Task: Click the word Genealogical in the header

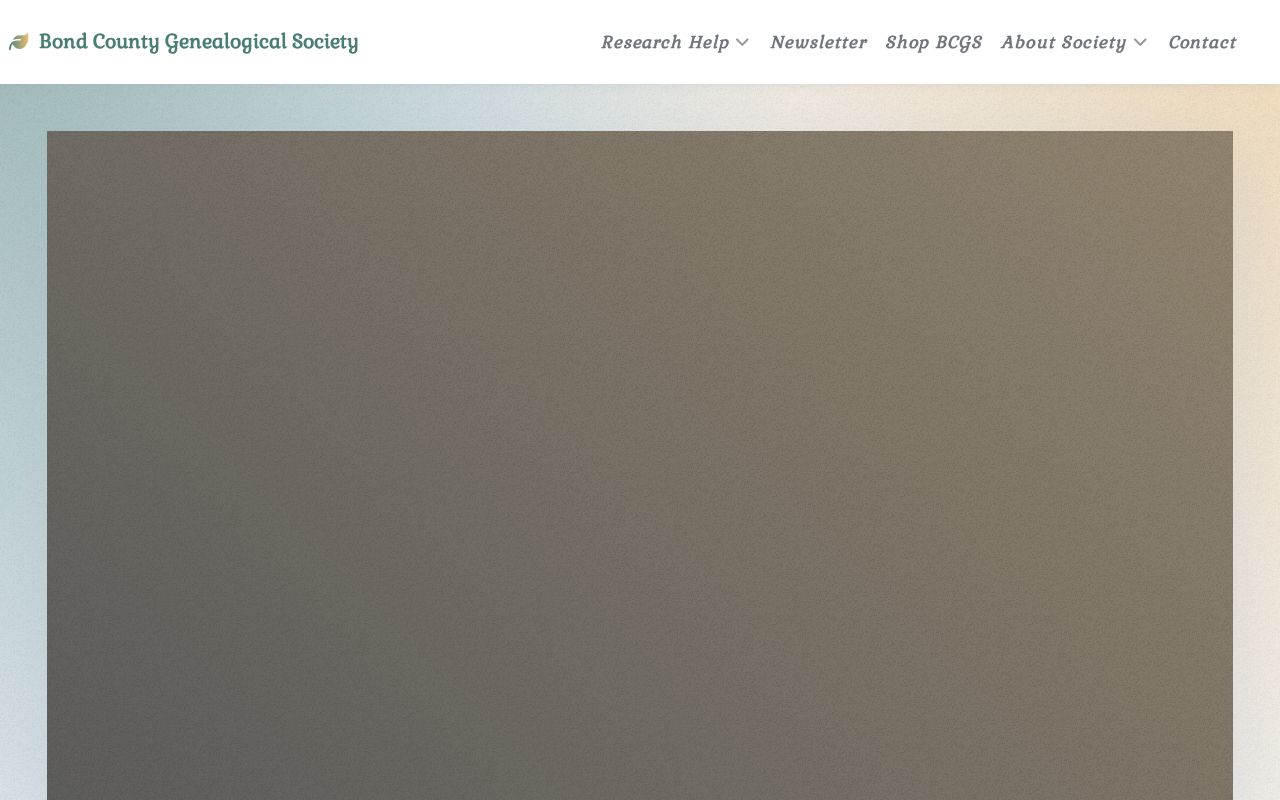Action: point(225,42)
